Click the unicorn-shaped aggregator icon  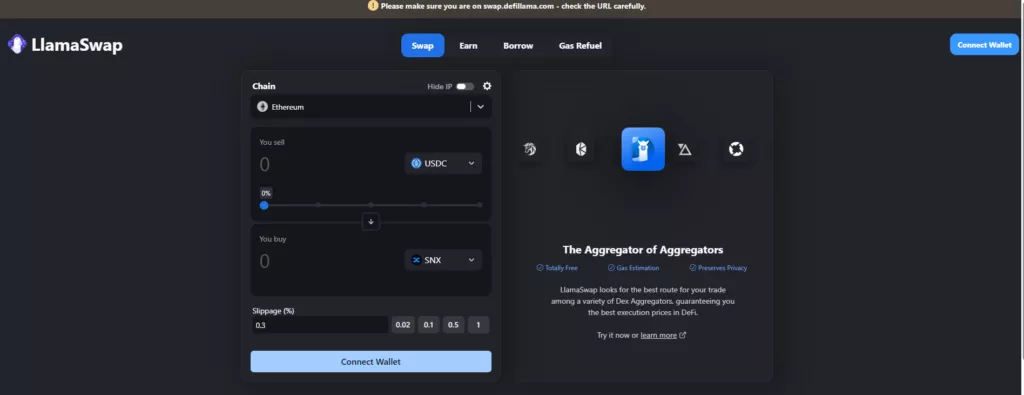tap(530, 150)
